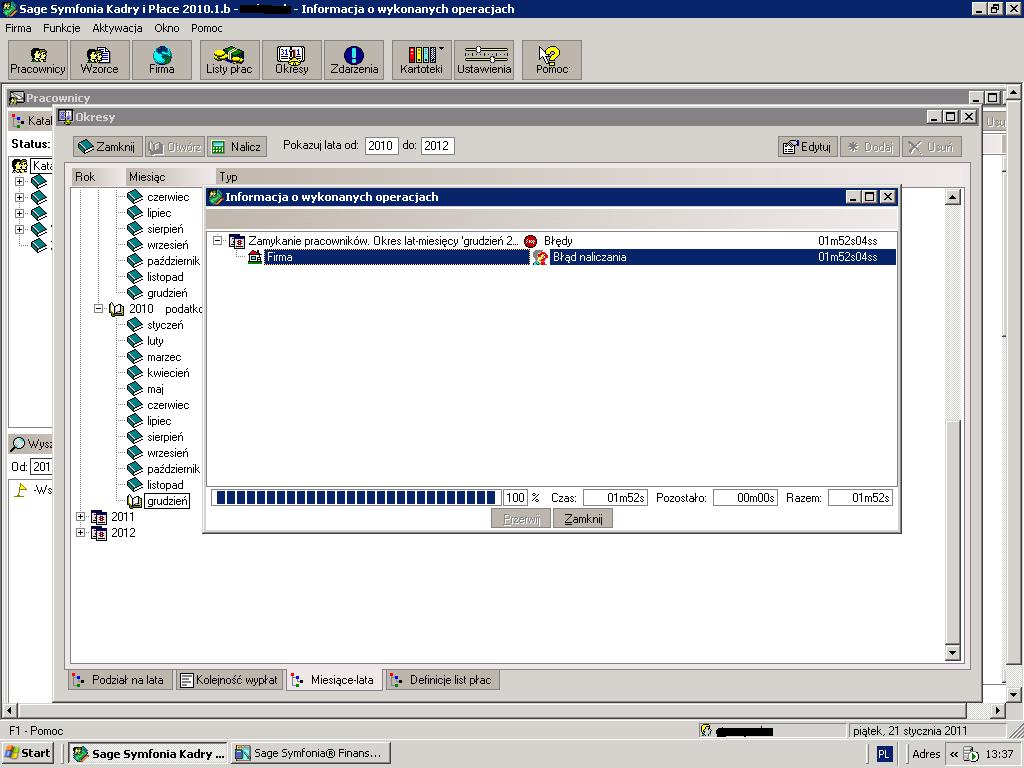
Task: Collapse the Zamykanie pracowników operation node
Action: pyautogui.click(x=218, y=241)
